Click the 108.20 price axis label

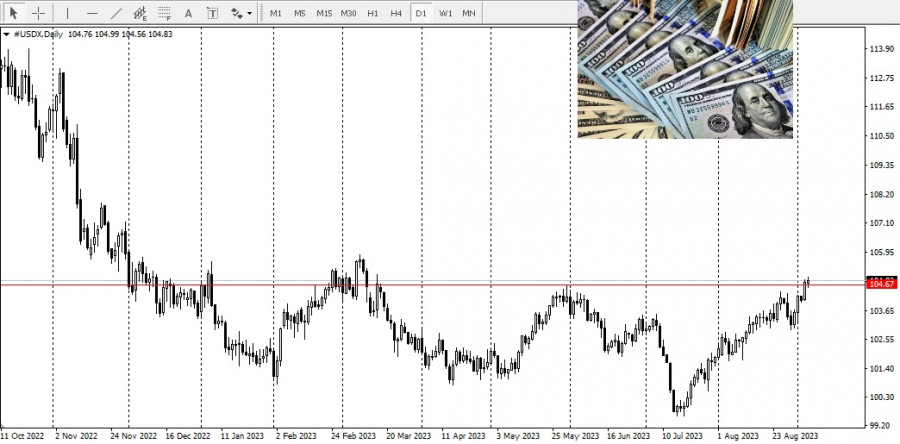(882, 194)
